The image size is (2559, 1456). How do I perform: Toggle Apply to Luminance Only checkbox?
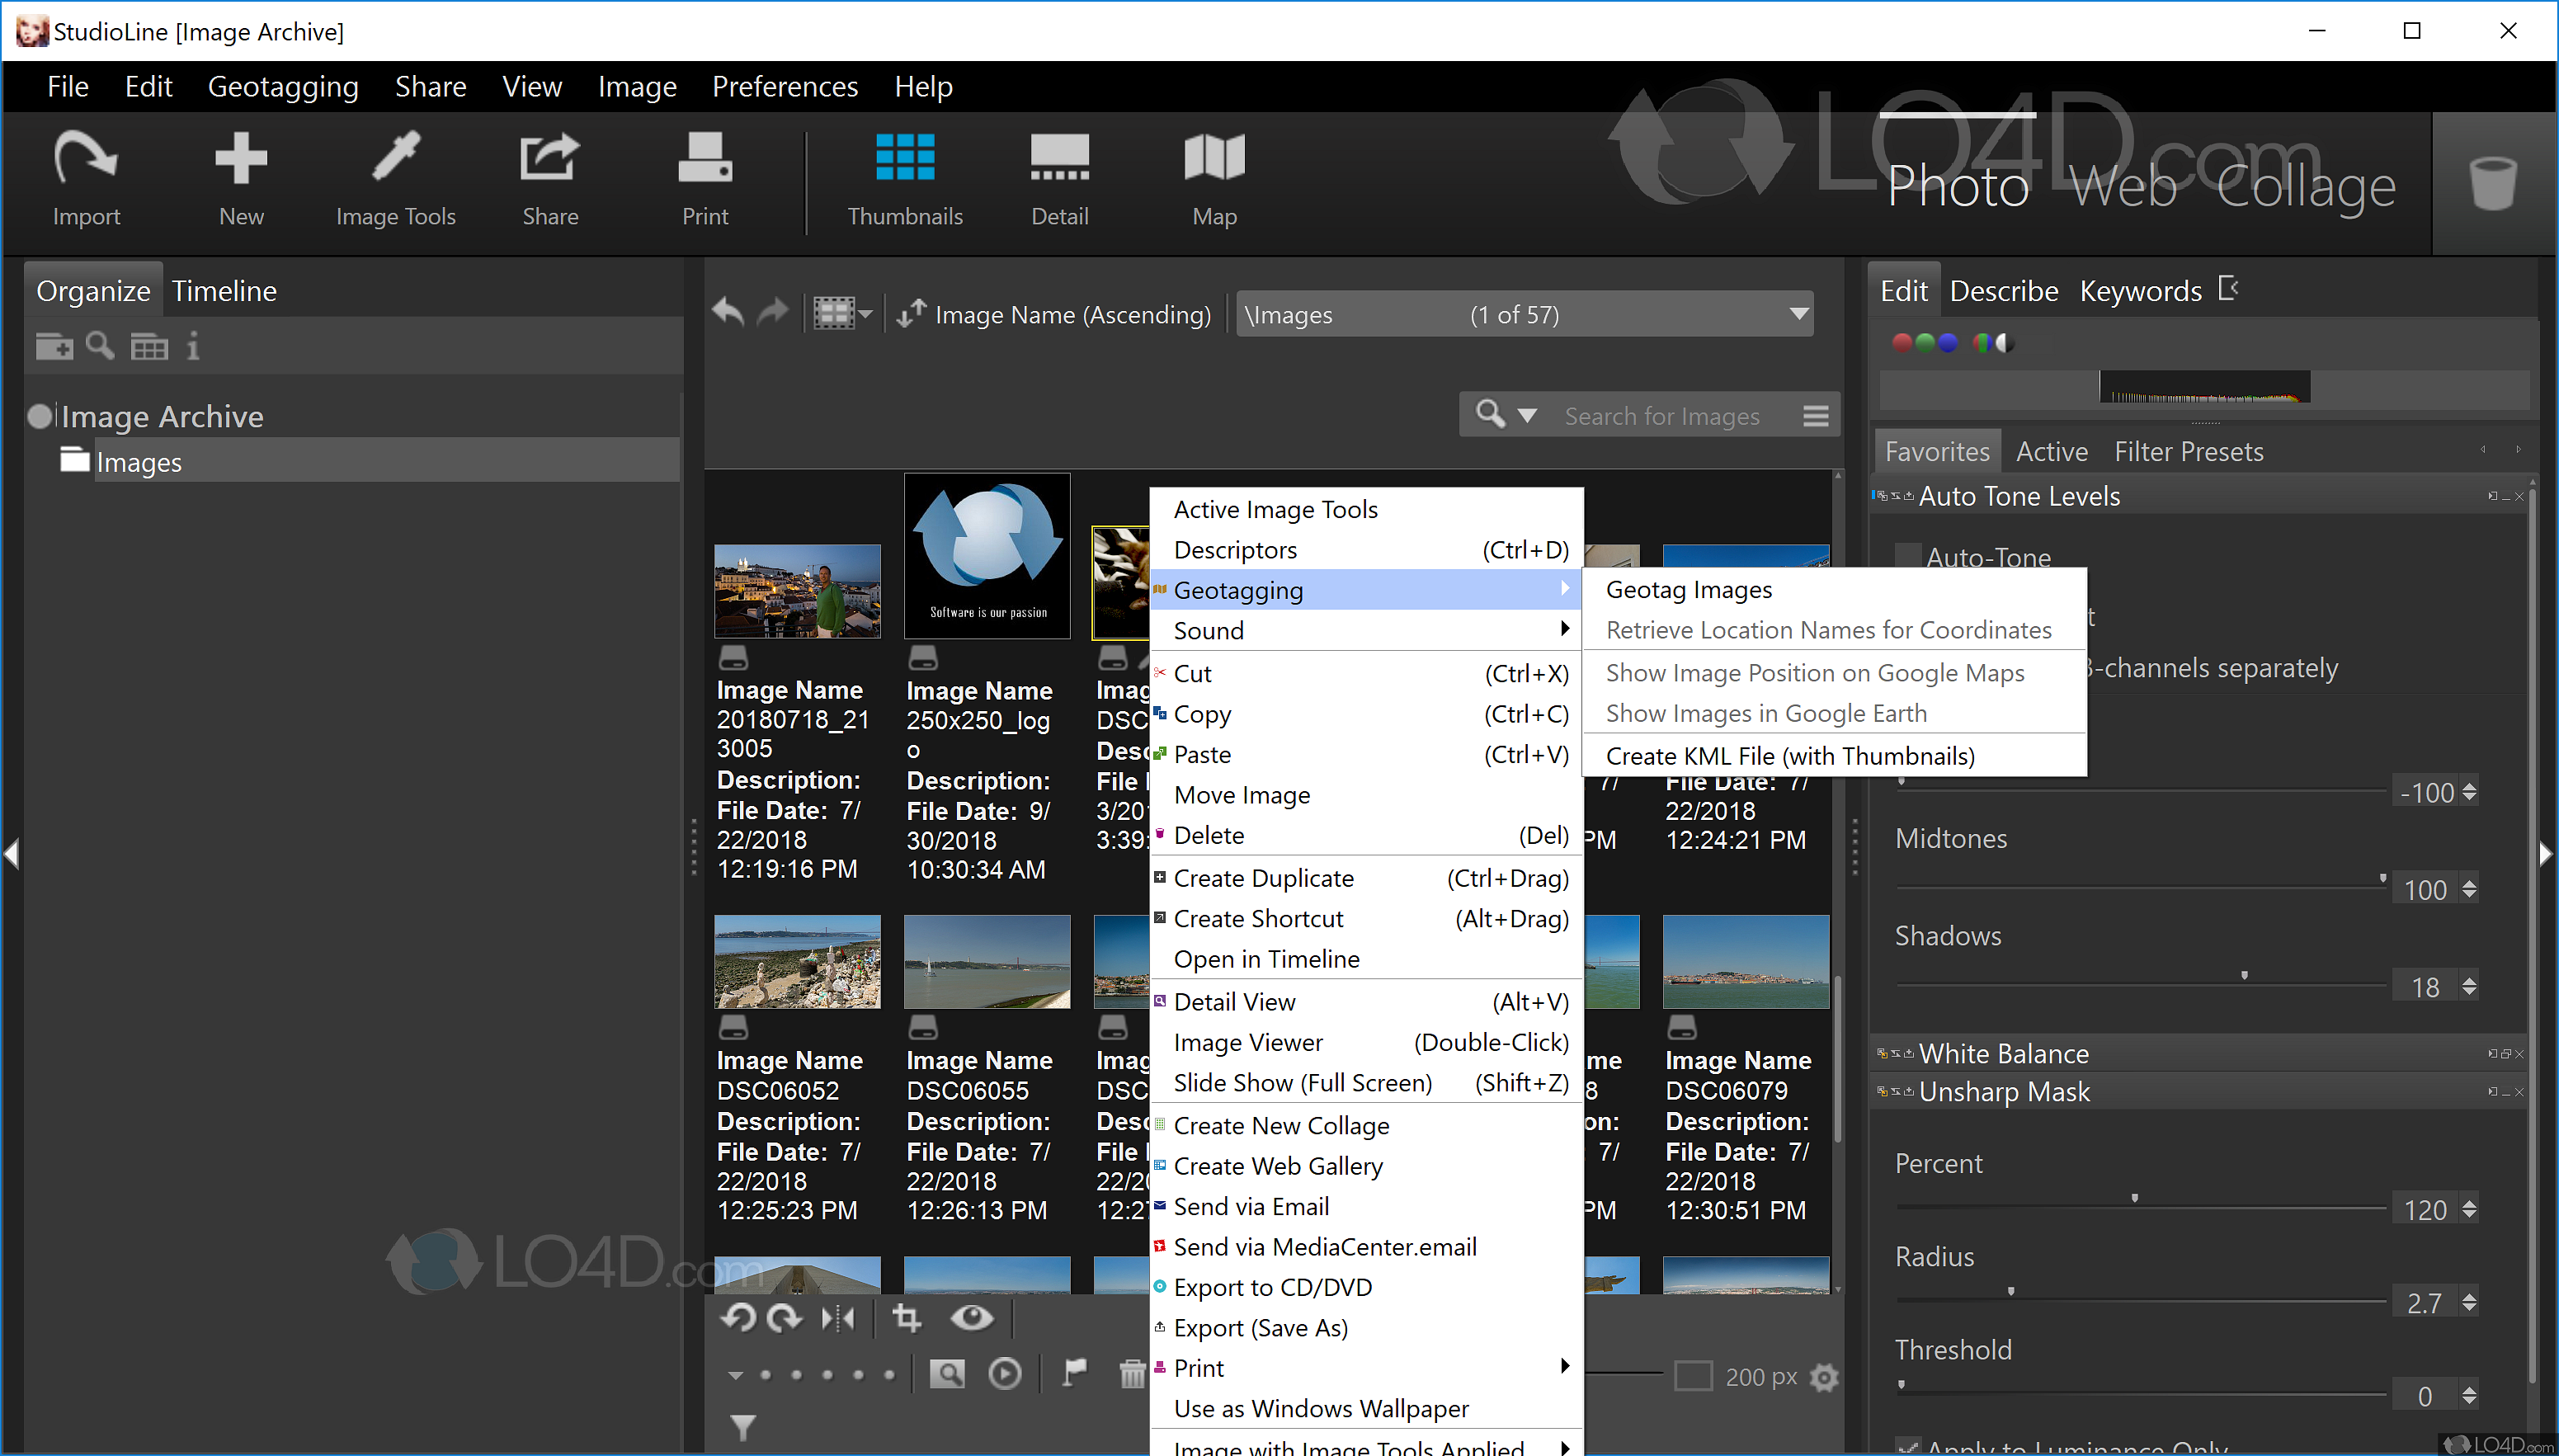point(1908,1446)
